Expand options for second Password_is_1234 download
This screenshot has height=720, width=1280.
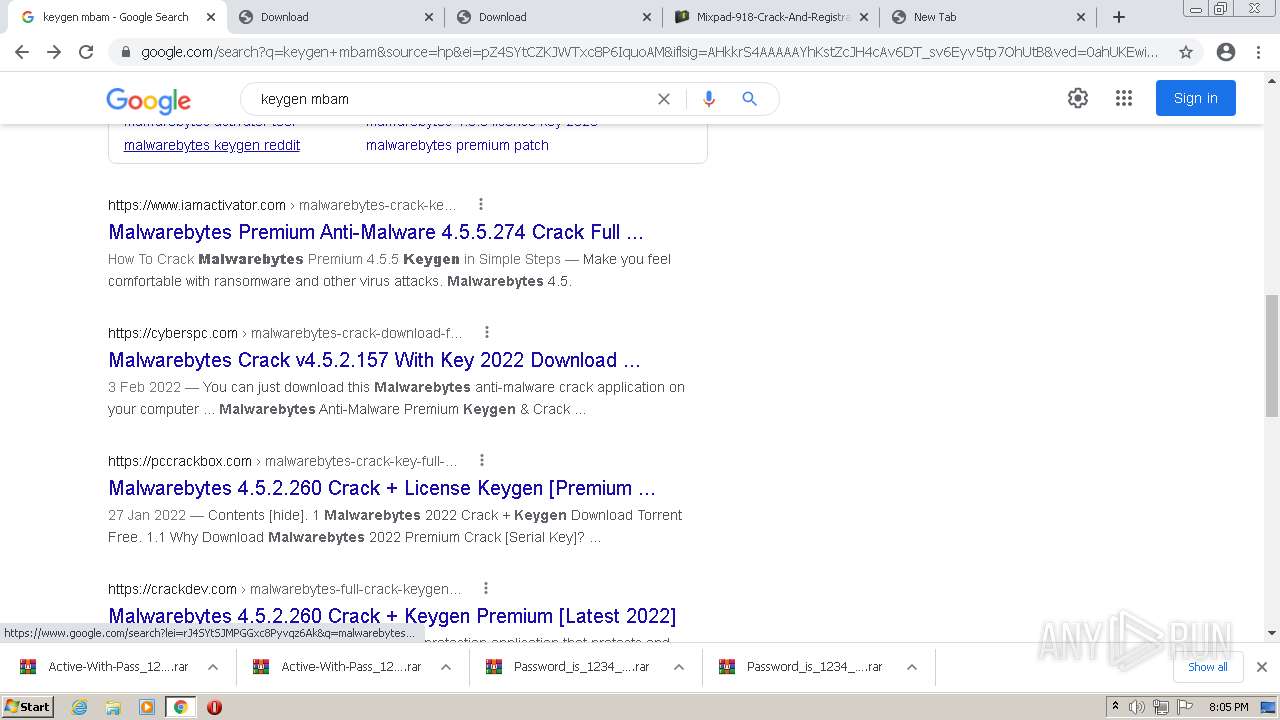point(912,667)
